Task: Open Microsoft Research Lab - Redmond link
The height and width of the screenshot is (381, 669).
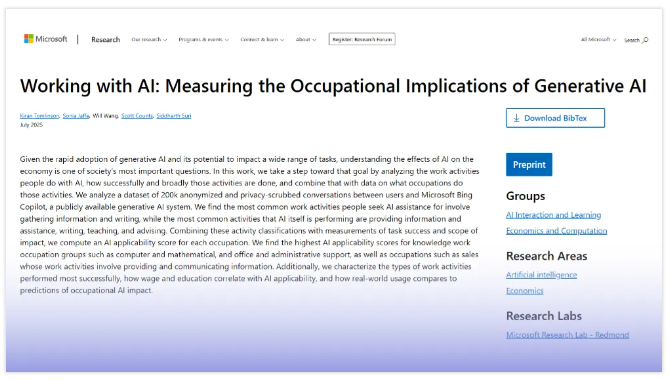Action: (567, 335)
